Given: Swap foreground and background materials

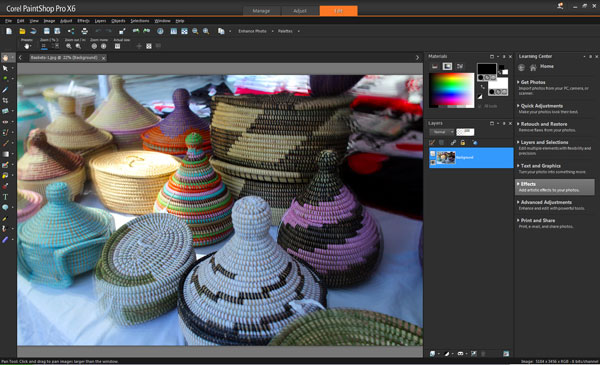Looking at the screenshot, I should [483, 86].
